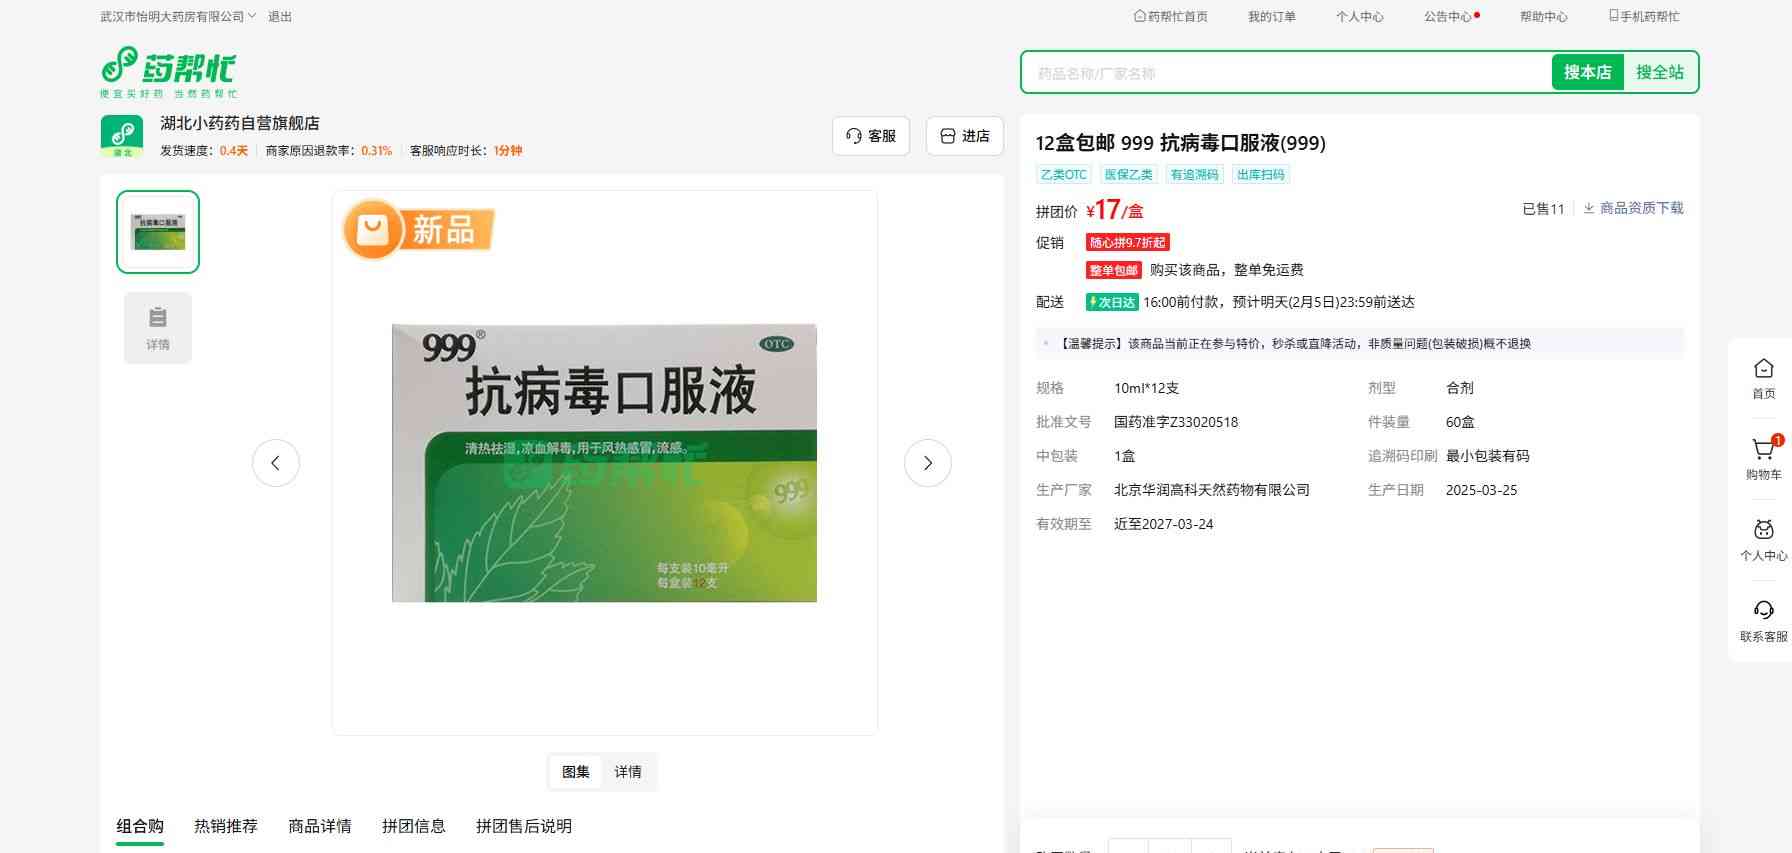The height and width of the screenshot is (853, 1792).
Task: Click the store avatar for 湖北小药药自营旗舰店
Action: click(x=122, y=136)
